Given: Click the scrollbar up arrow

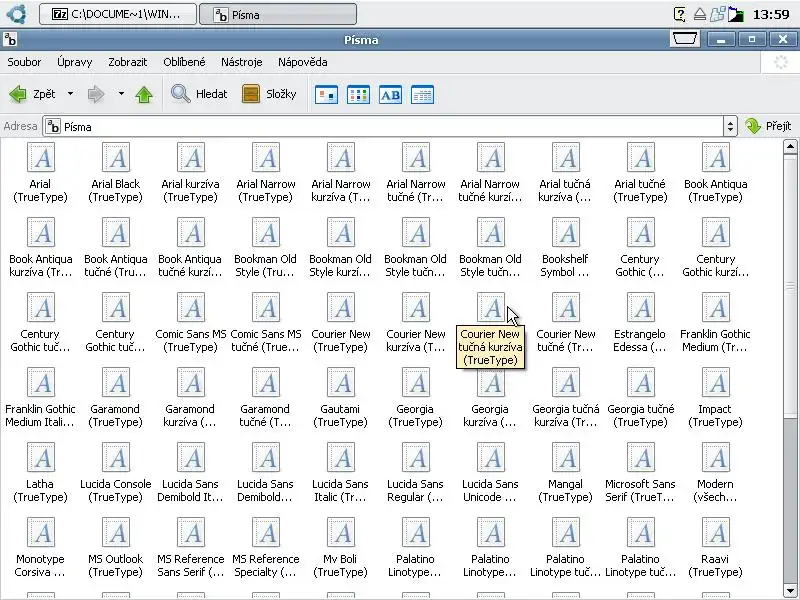Looking at the screenshot, I should [x=790, y=147].
